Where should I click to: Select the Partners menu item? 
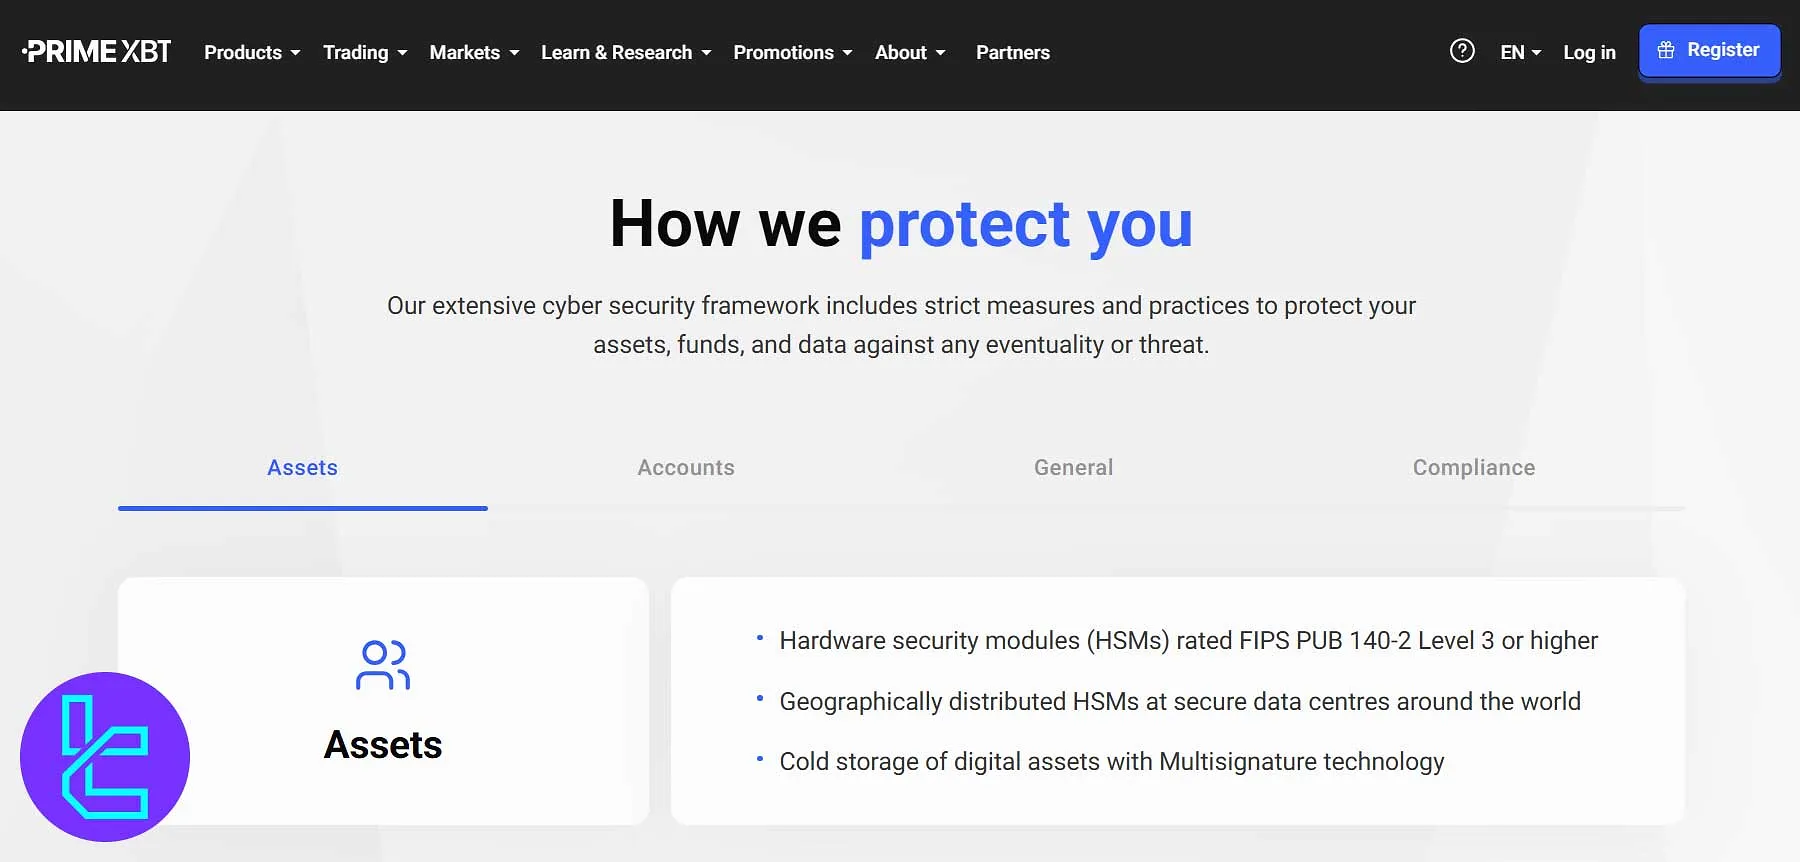tap(1012, 52)
